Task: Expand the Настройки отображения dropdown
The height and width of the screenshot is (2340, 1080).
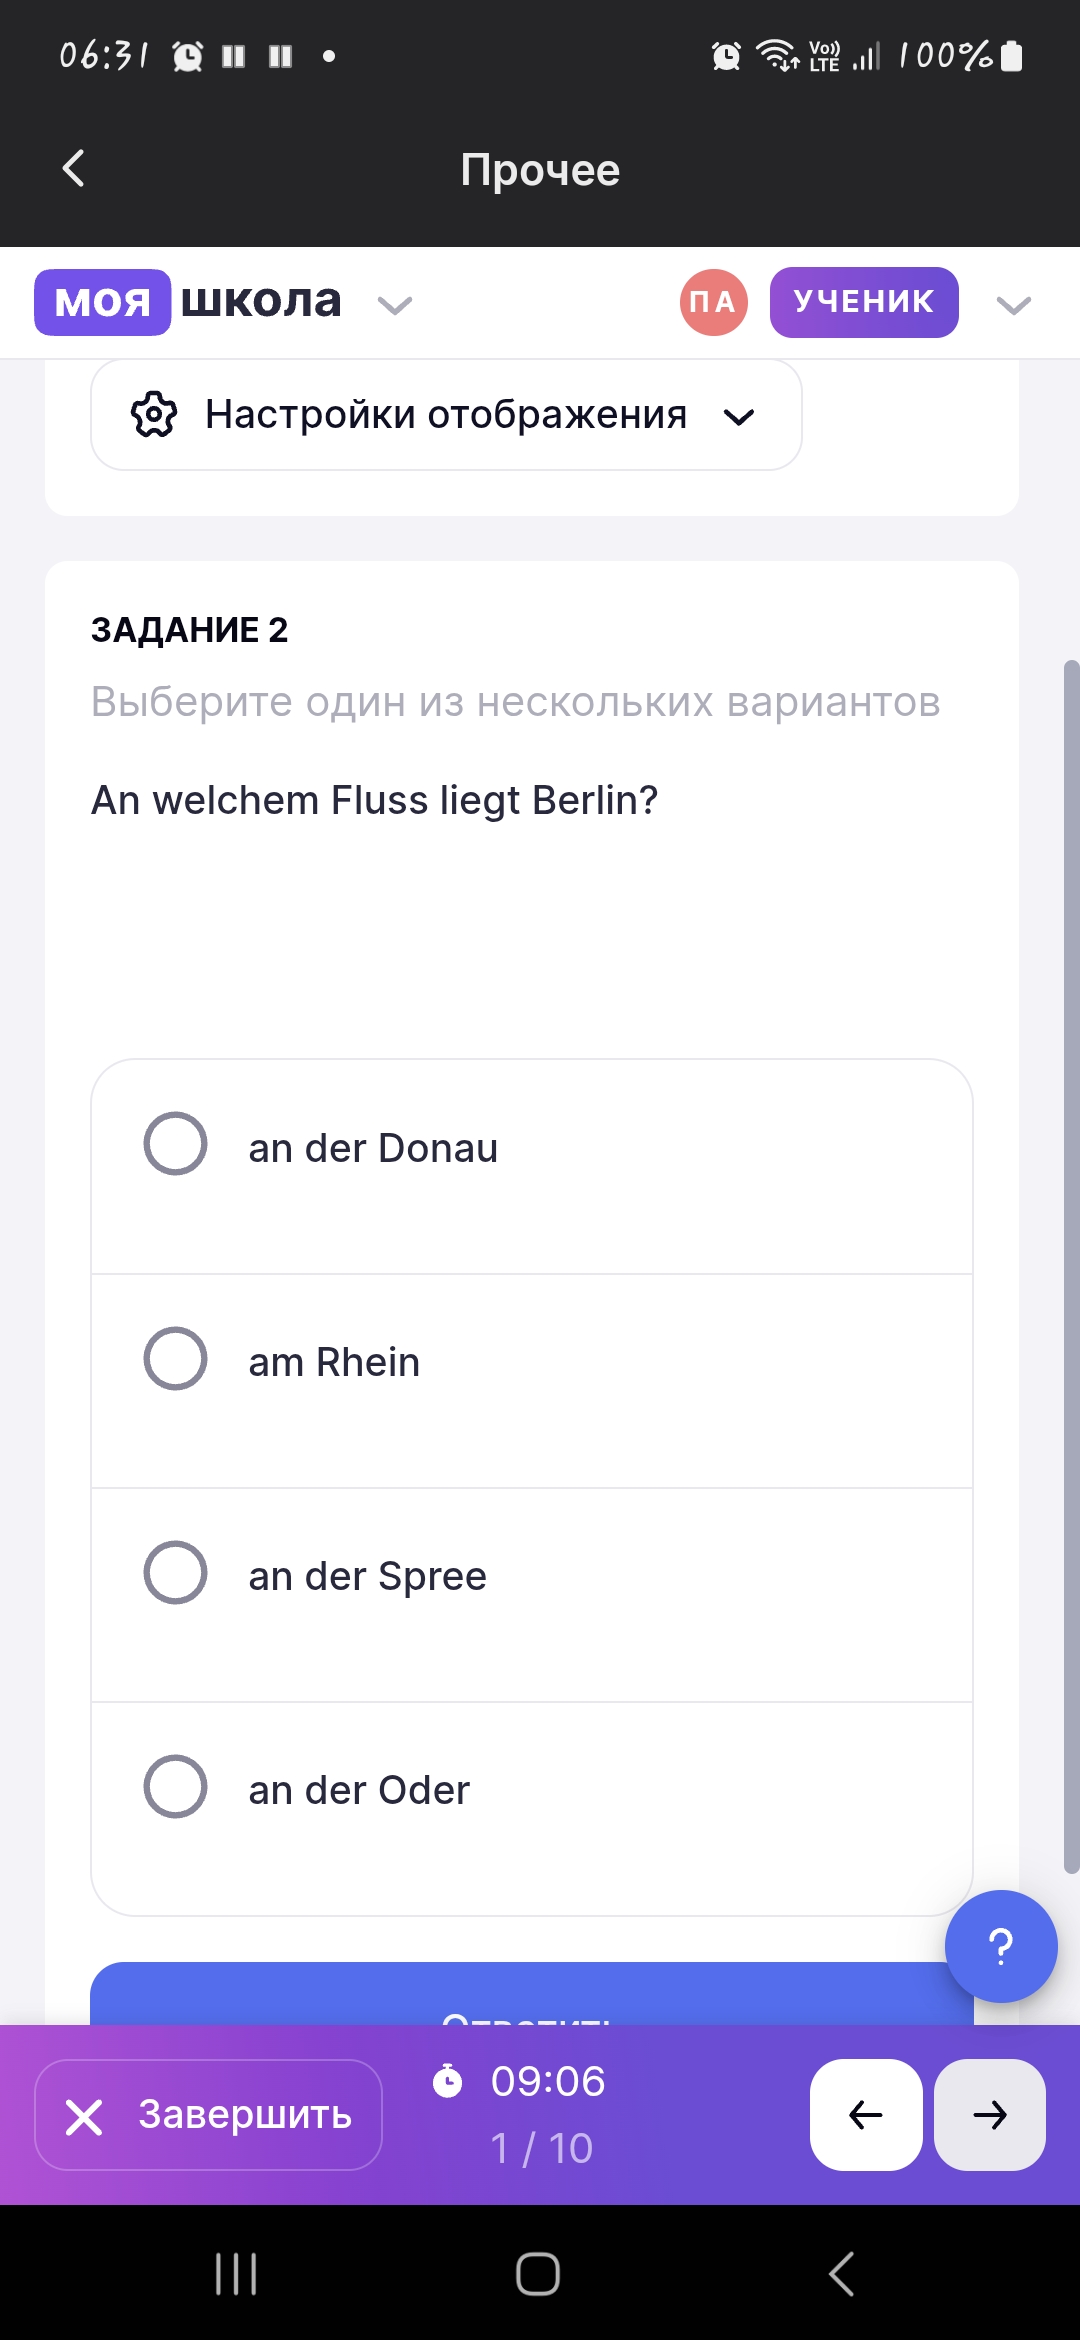Action: 446,415
